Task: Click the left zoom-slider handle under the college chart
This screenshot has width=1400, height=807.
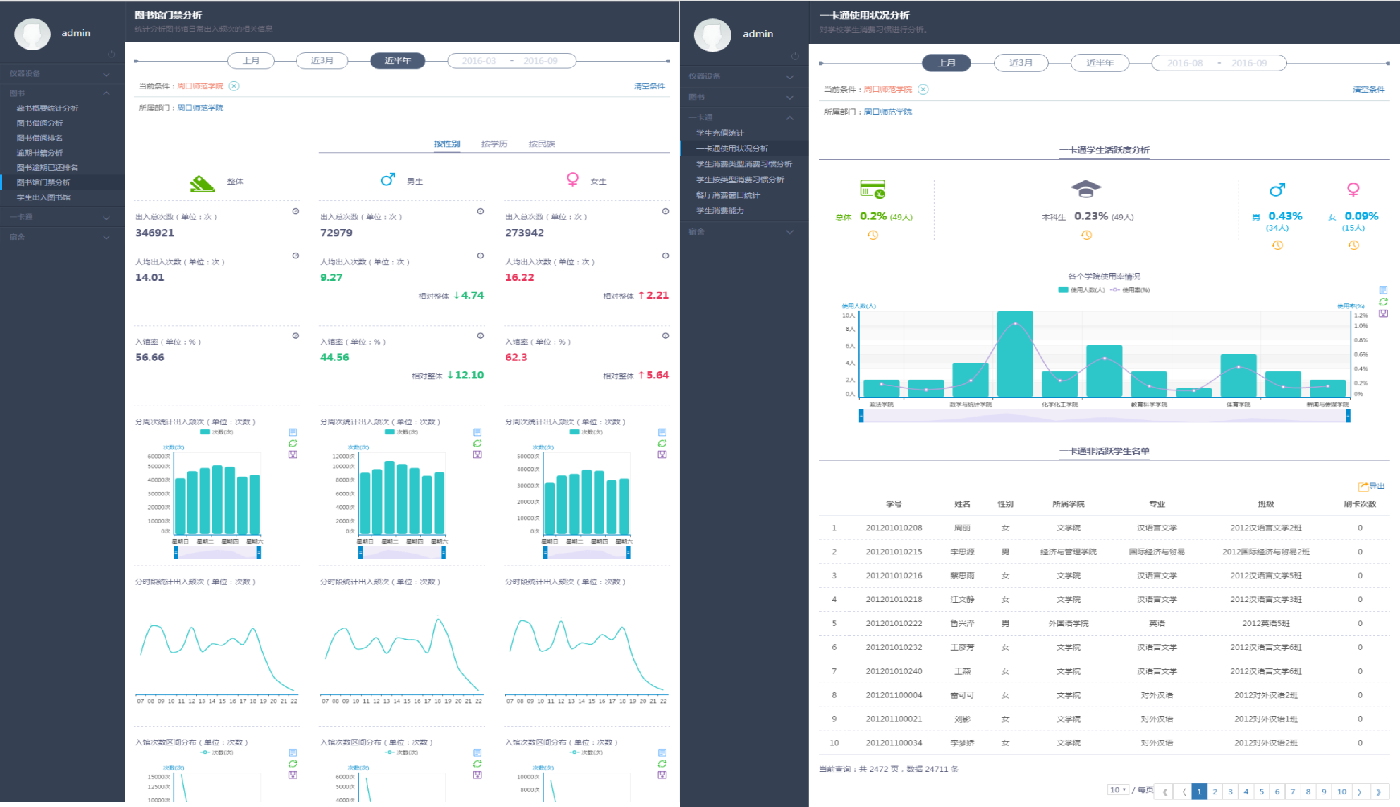Action: [861, 415]
